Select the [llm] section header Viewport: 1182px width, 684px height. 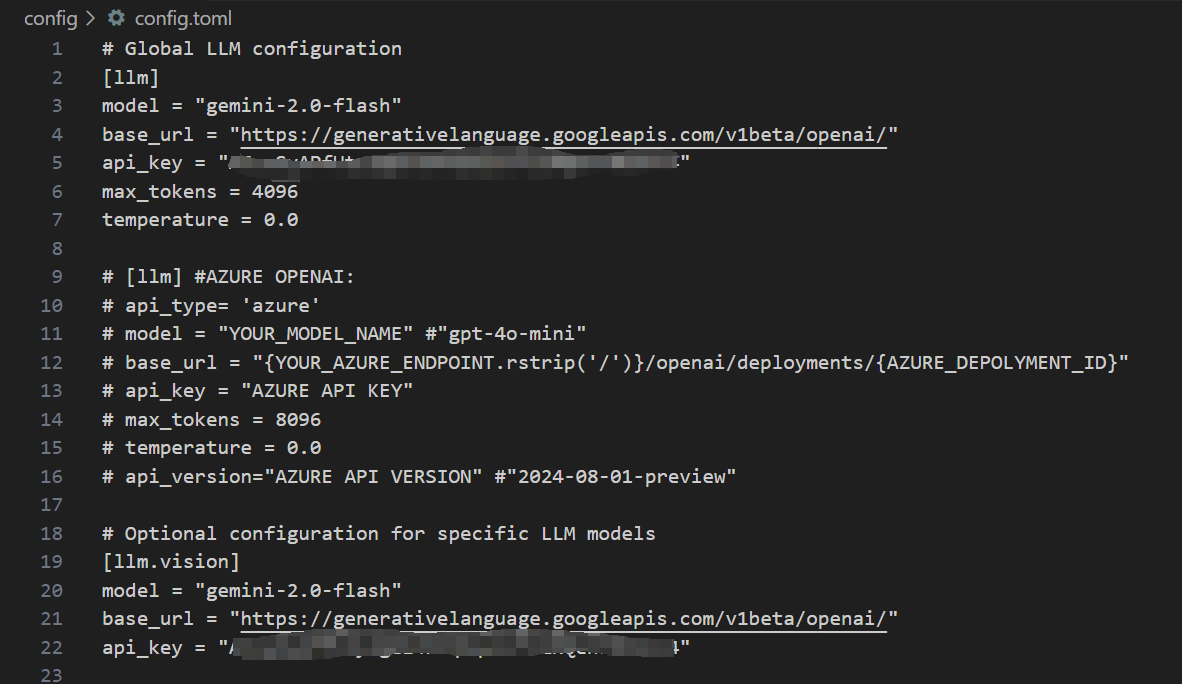pyautogui.click(x=129, y=76)
